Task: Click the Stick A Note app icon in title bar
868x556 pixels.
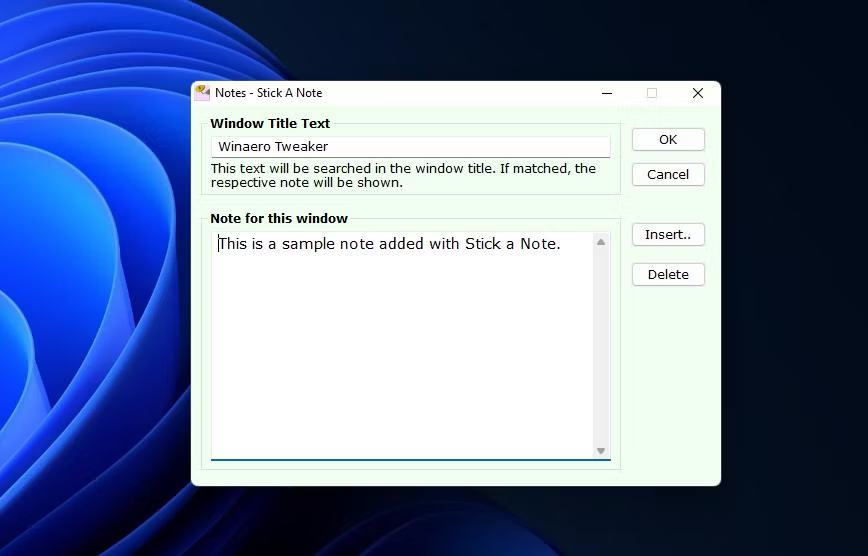Action: coord(202,92)
